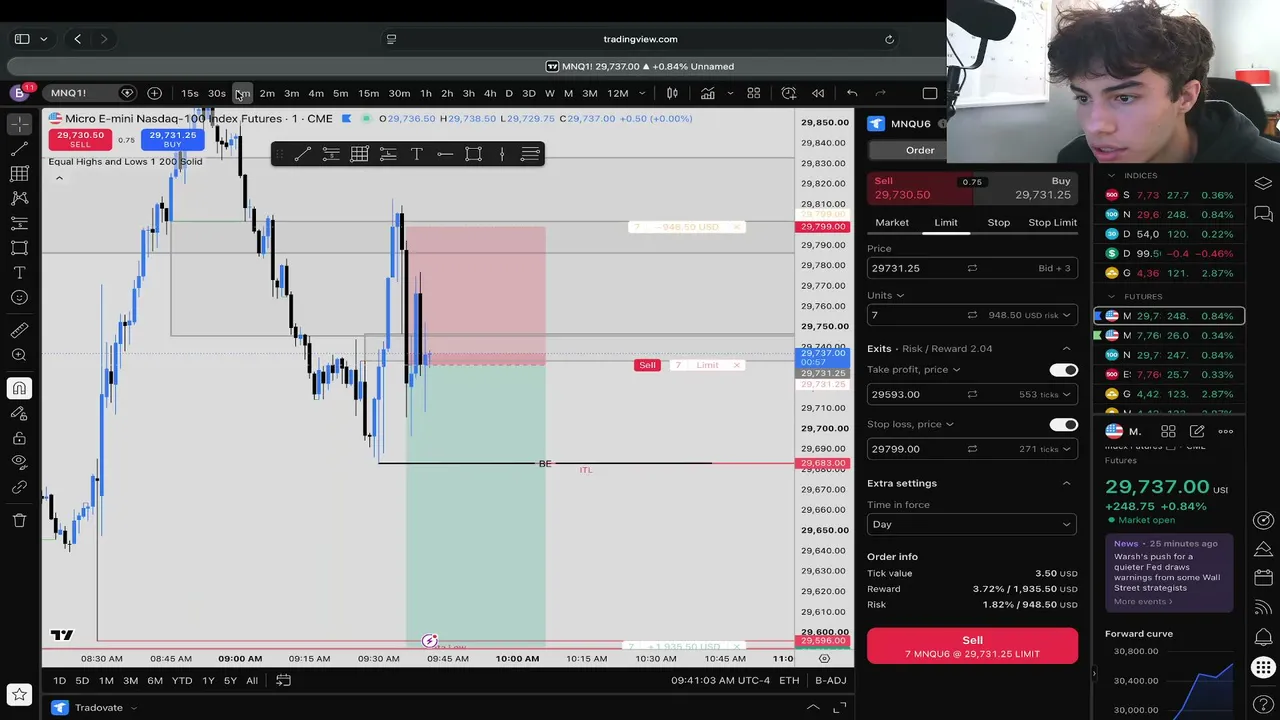Select trend line in floating favorites toolbar
This screenshot has height=720, width=1280.
click(x=302, y=154)
